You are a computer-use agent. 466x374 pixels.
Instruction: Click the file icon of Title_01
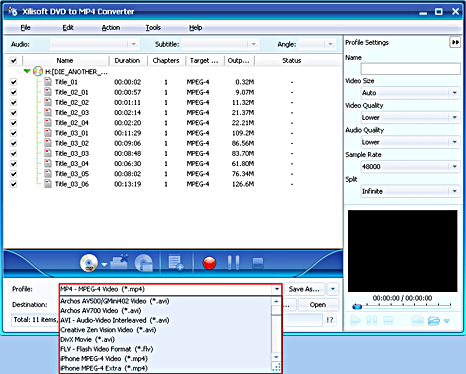click(48, 82)
